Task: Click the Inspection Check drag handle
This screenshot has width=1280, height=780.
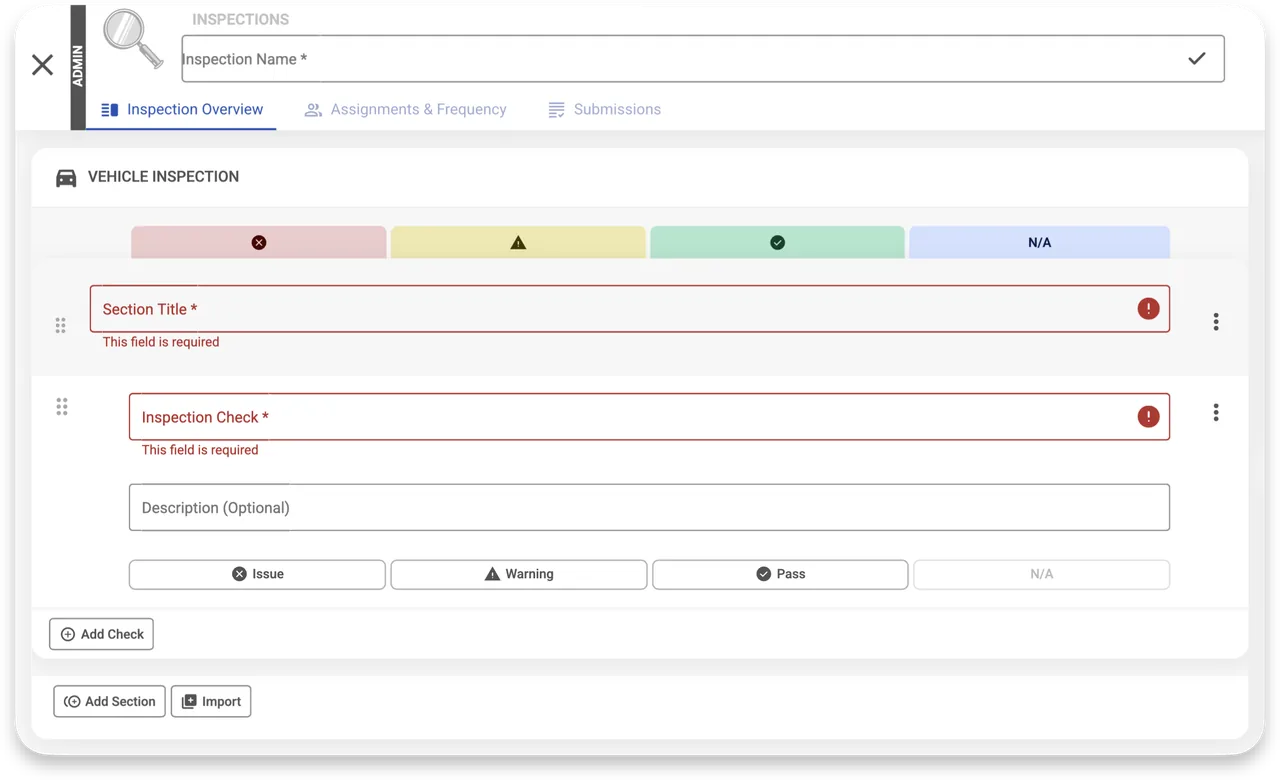Action: pyautogui.click(x=62, y=406)
